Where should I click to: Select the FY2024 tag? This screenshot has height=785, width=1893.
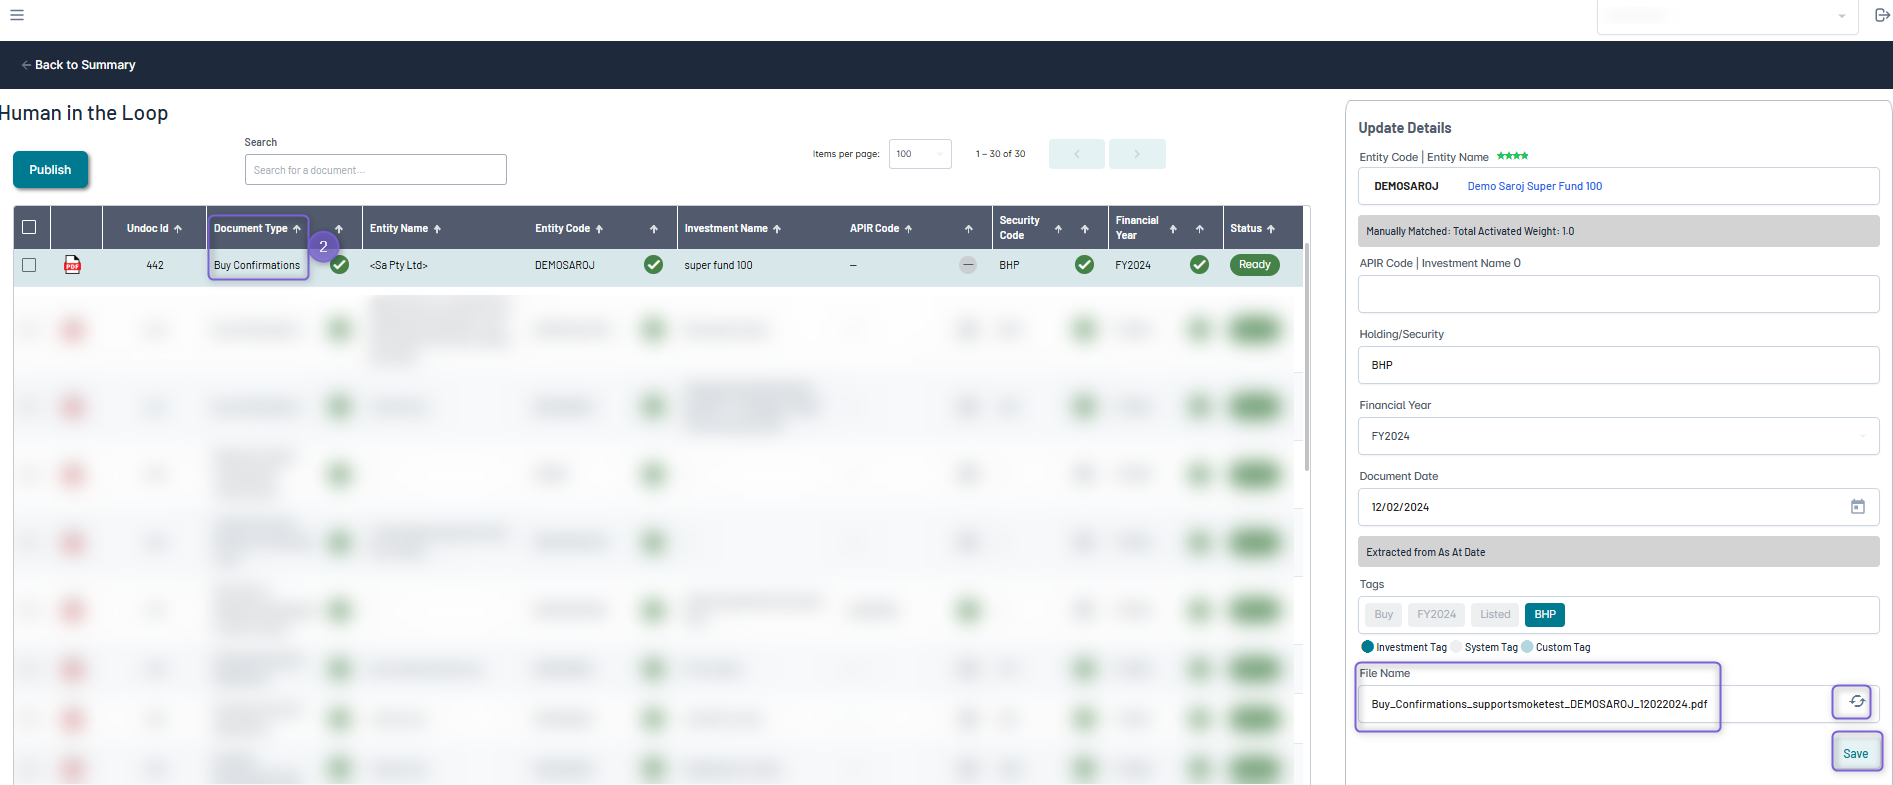[1436, 615]
